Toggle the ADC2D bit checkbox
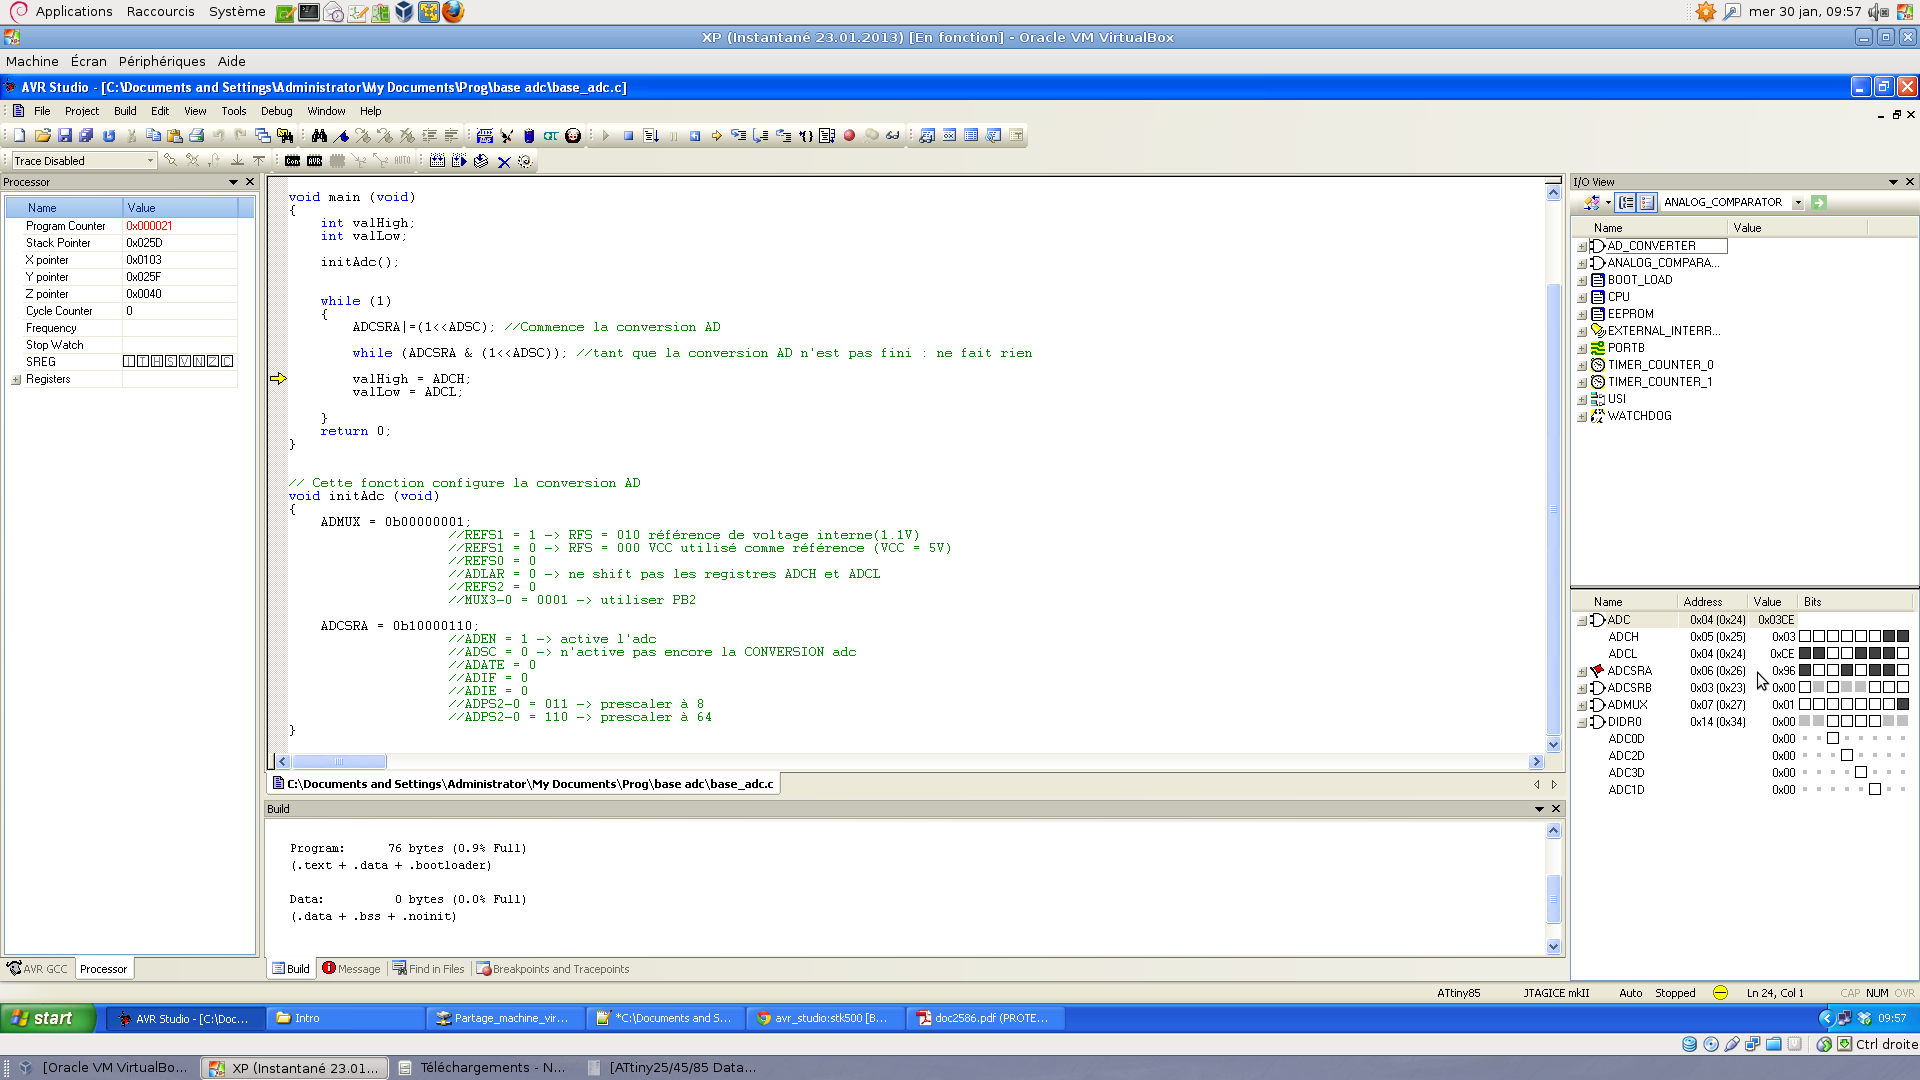The height and width of the screenshot is (1080, 1920). coord(1847,756)
